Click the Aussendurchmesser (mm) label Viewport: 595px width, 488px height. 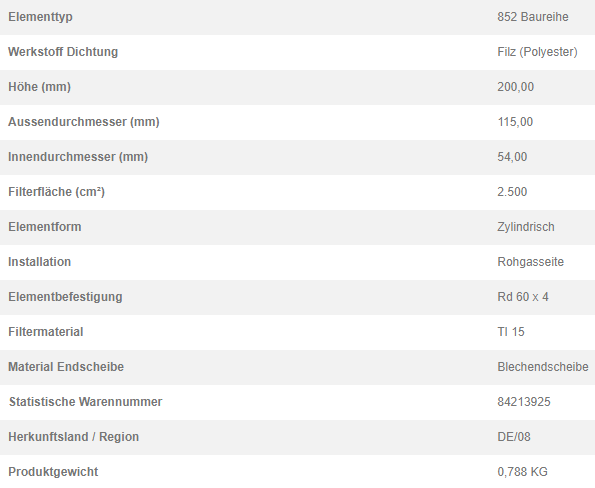click(84, 122)
